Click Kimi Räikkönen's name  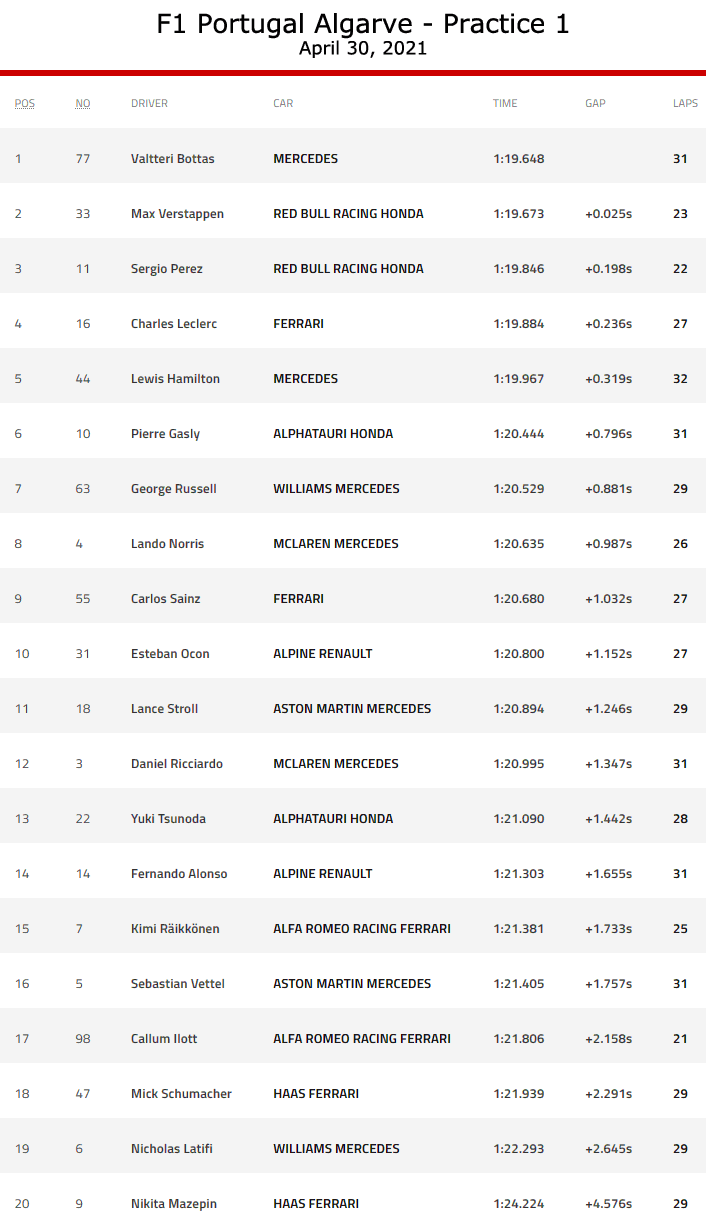click(x=175, y=929)
